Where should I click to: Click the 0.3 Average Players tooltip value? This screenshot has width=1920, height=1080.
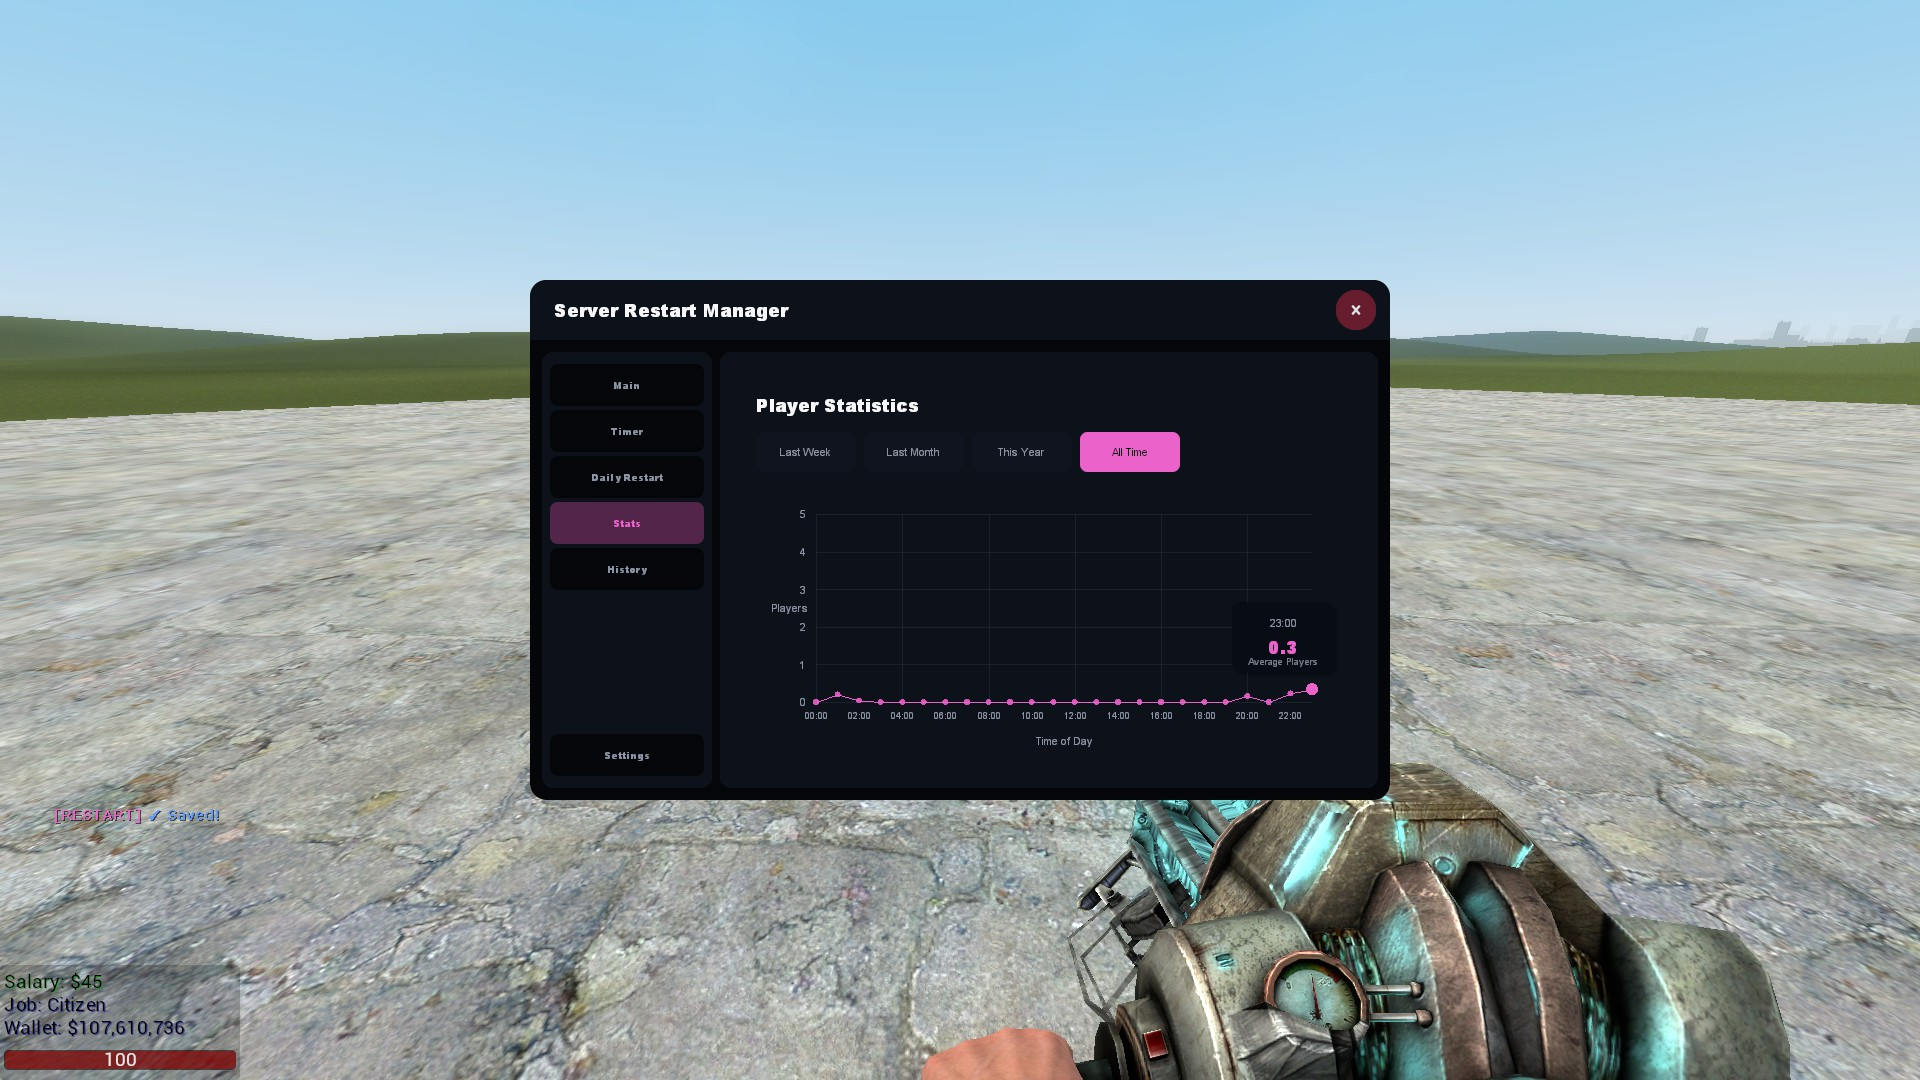(x=1282, y=648)
